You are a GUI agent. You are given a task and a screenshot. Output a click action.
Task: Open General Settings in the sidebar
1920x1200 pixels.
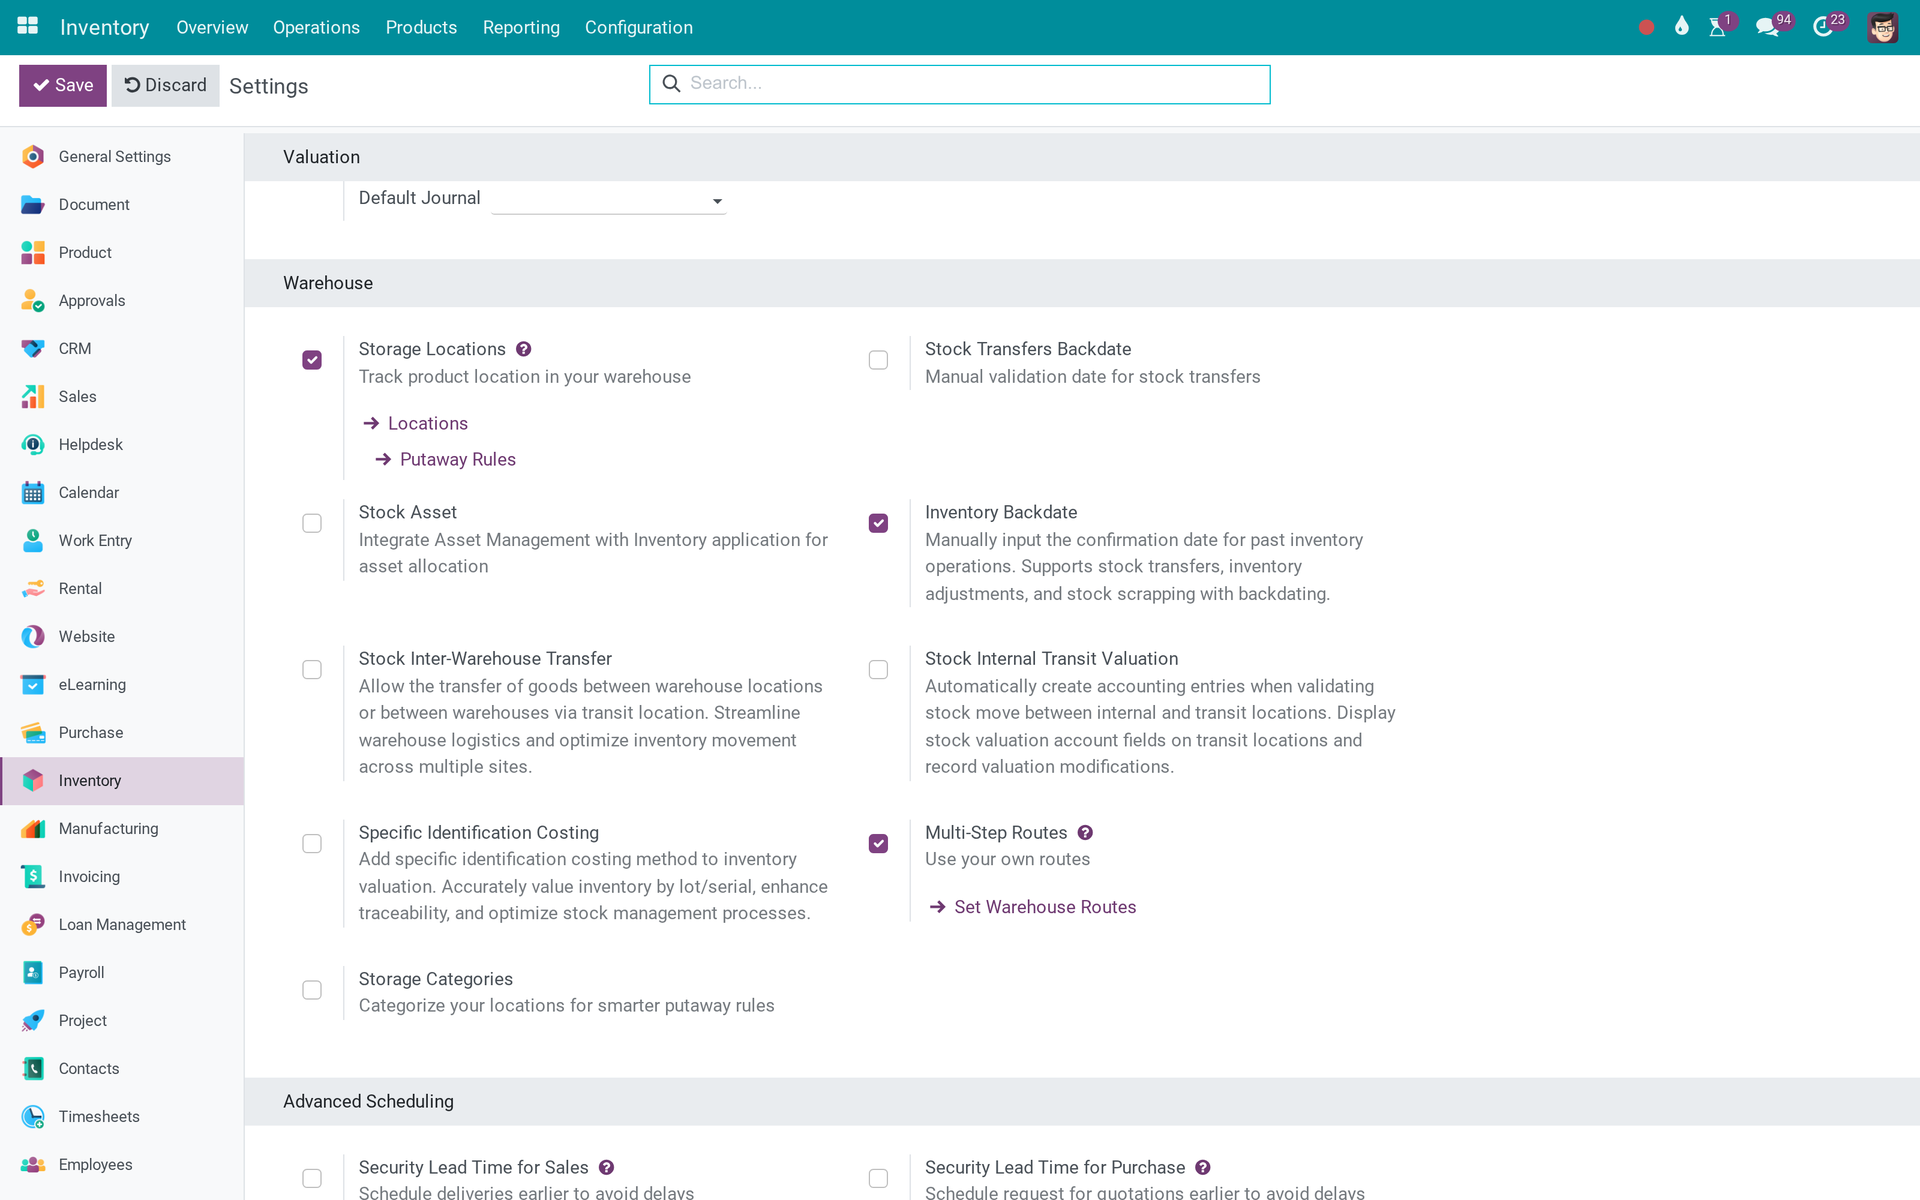[122, 157]
